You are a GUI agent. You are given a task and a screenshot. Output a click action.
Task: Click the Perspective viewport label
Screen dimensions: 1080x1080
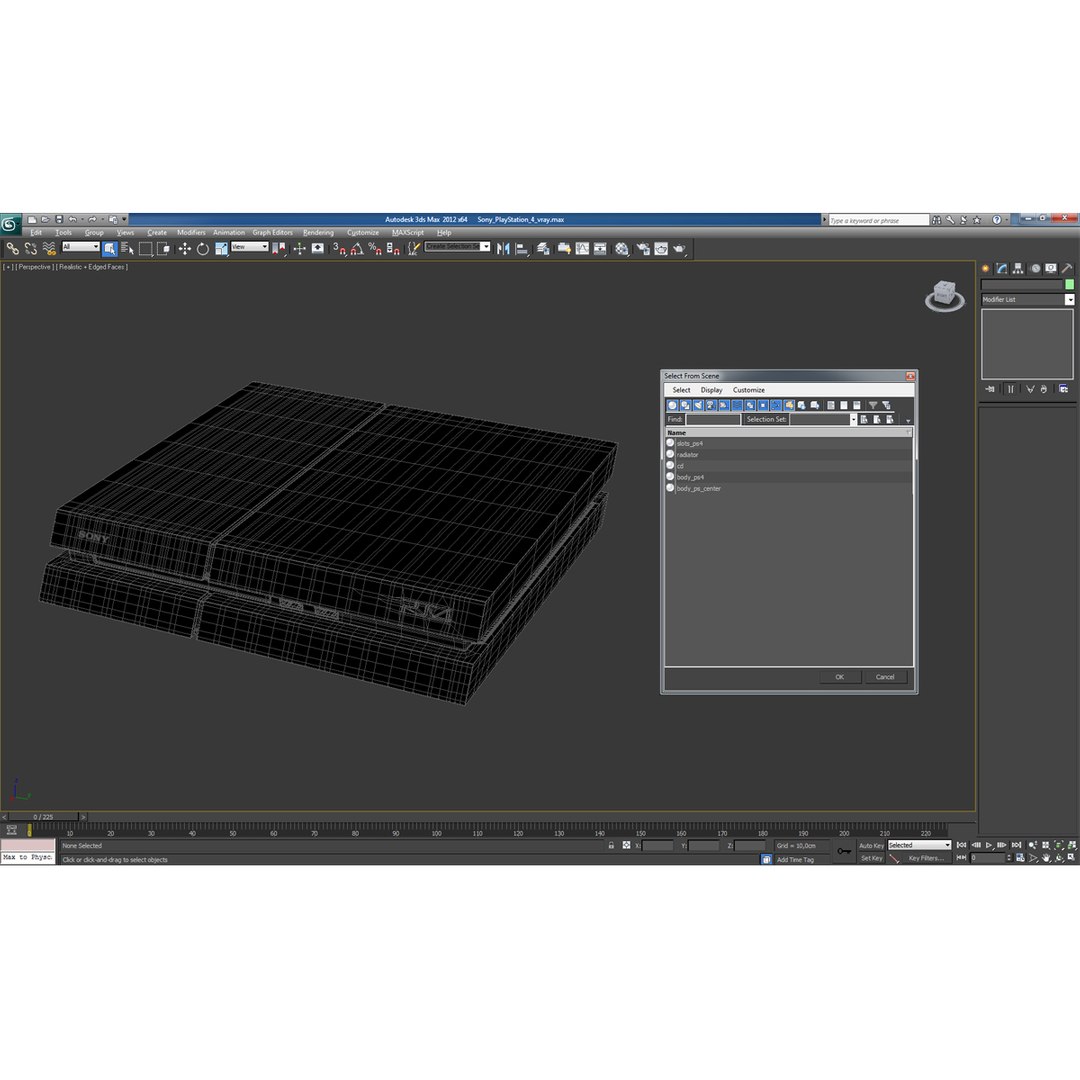[x=34, y=267]
